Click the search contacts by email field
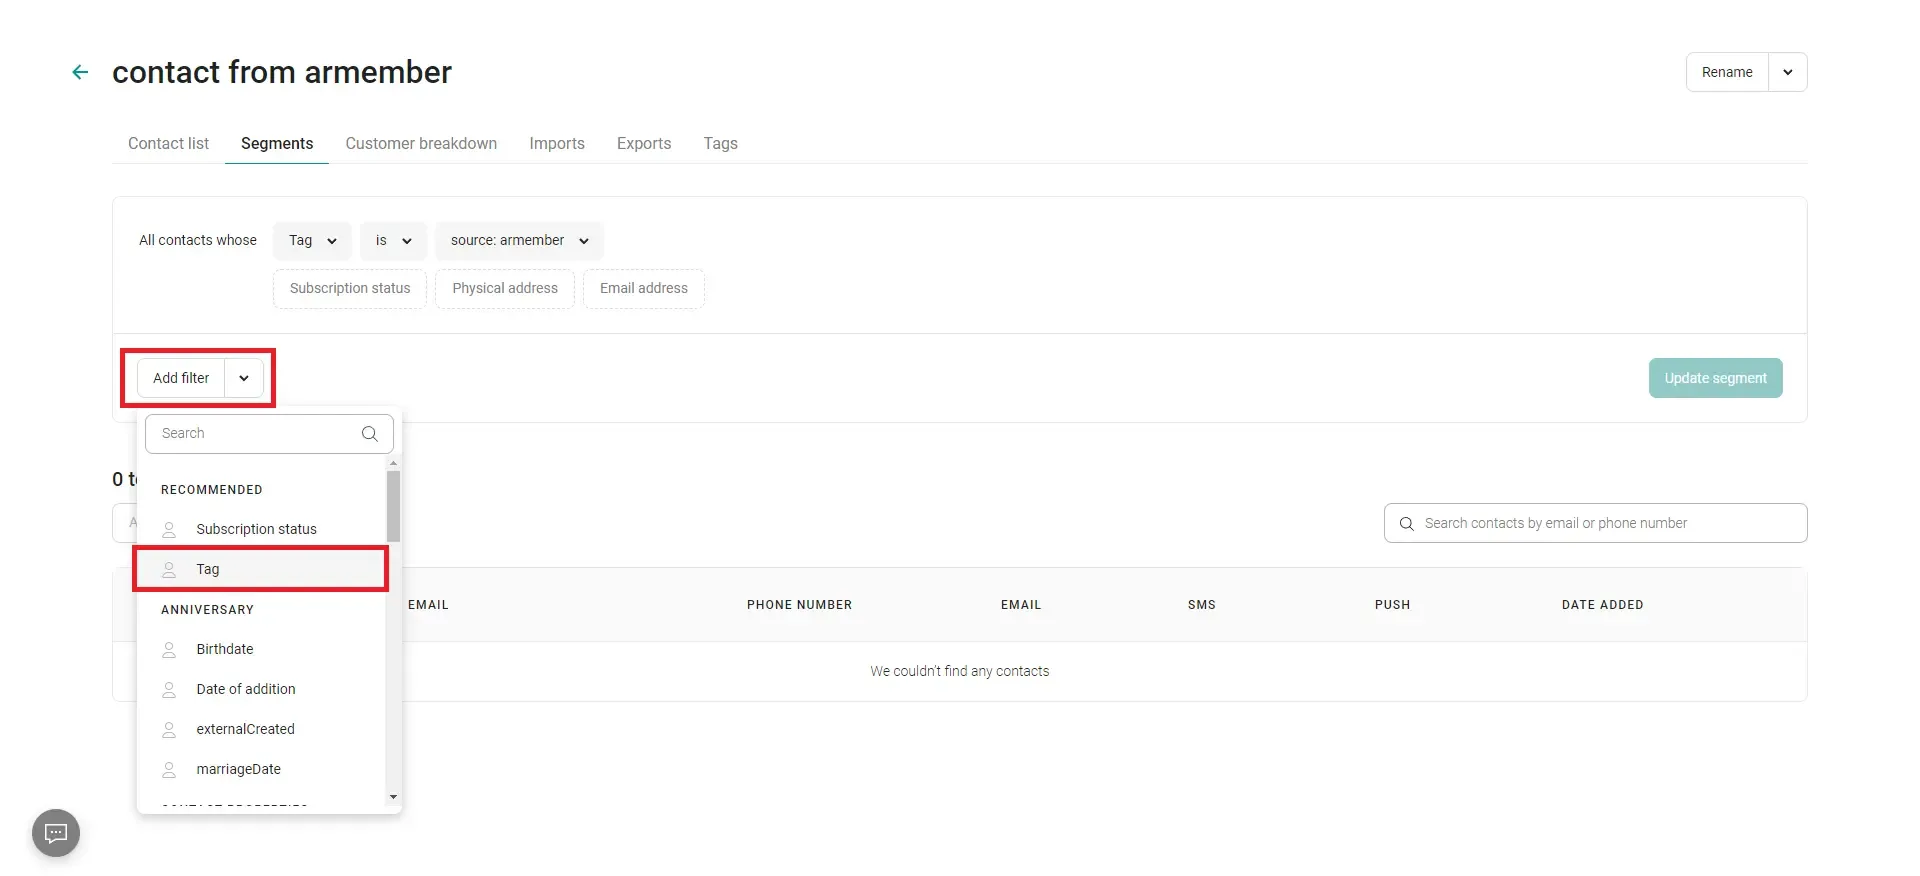 coord(1595,523)
